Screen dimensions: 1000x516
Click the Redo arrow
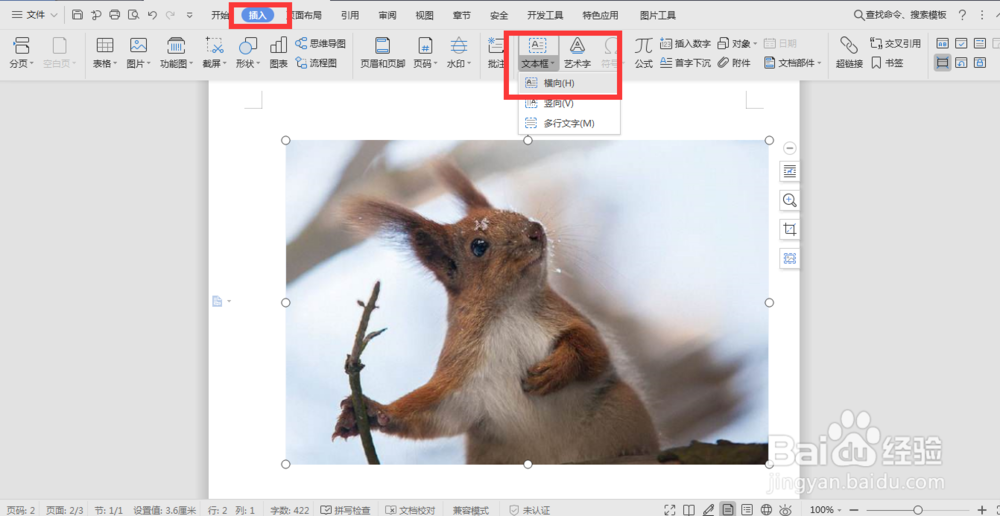(x=170, y=15)
